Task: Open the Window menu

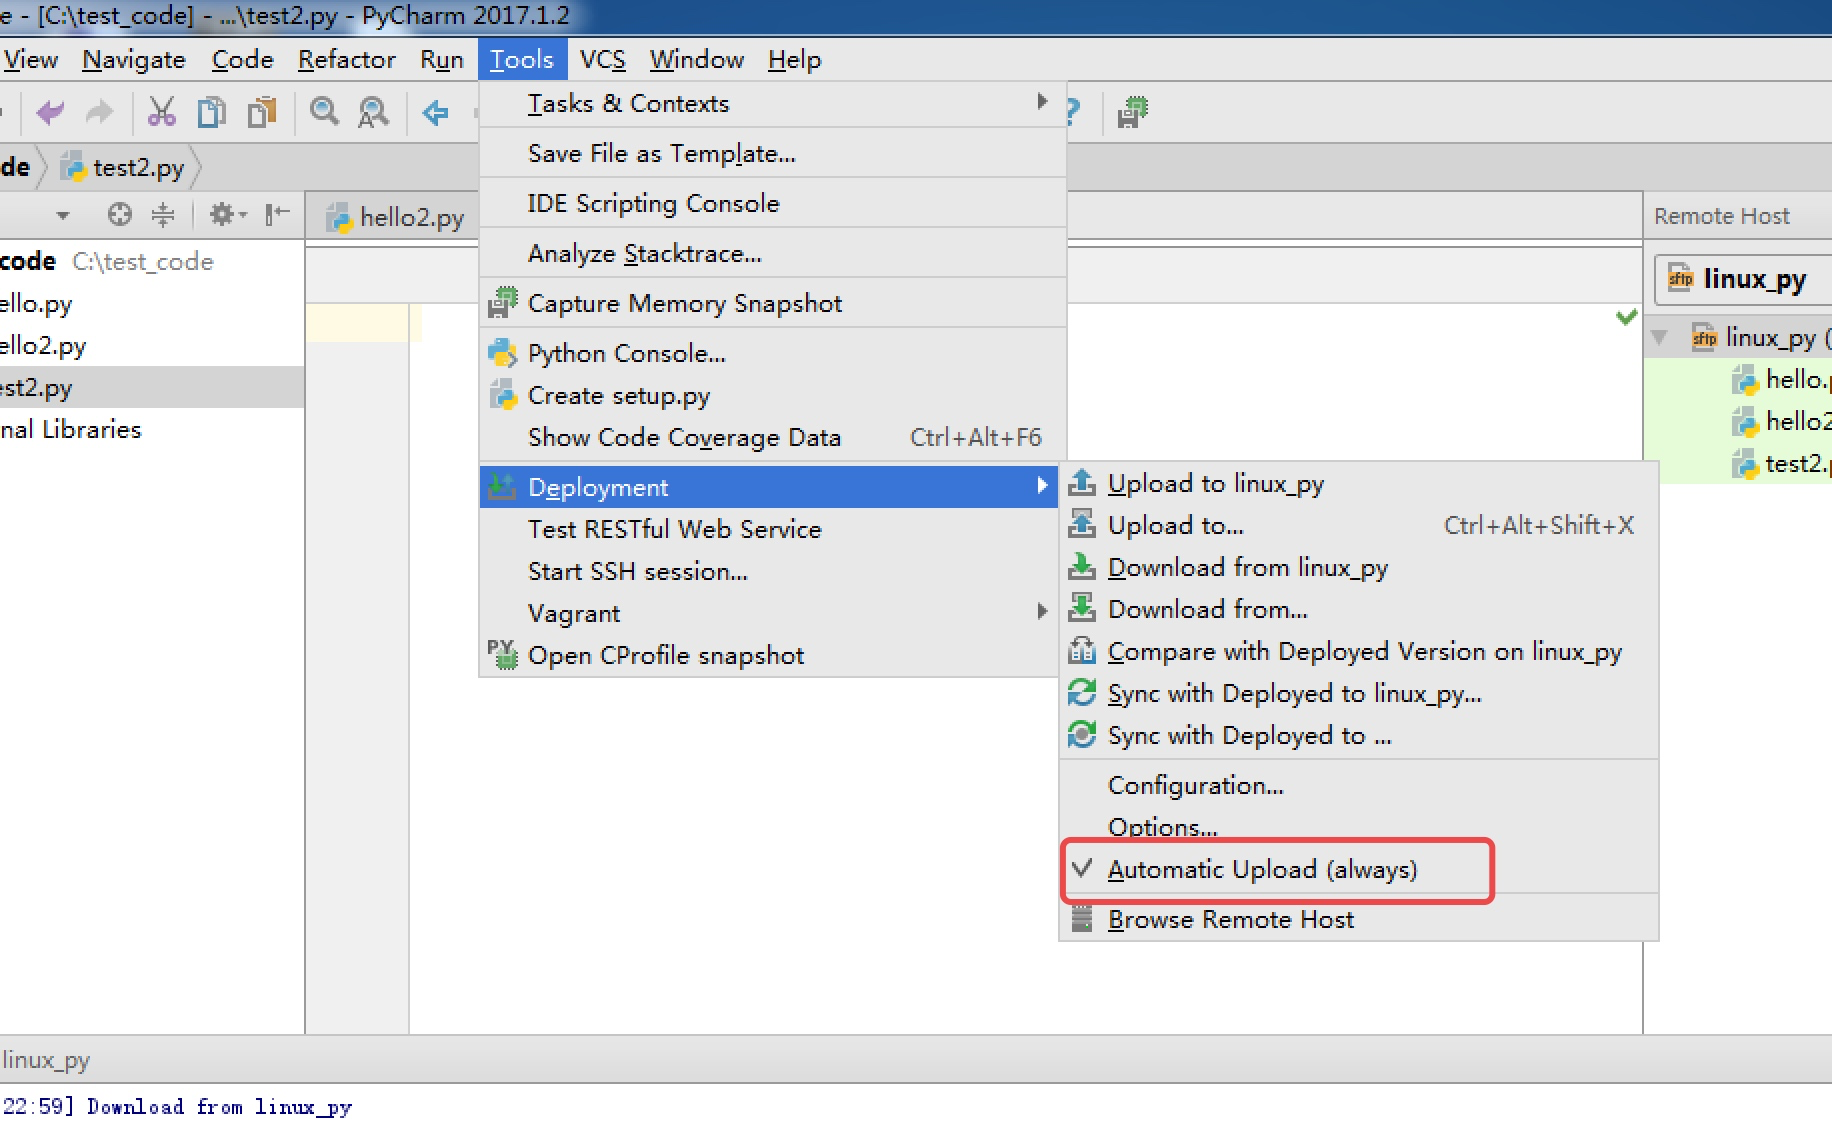Action: (697, 60)
